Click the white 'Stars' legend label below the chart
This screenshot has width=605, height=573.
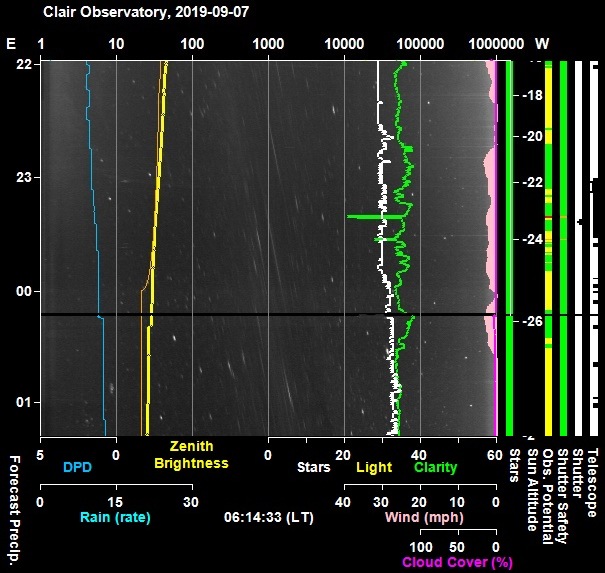pos(314,467)
